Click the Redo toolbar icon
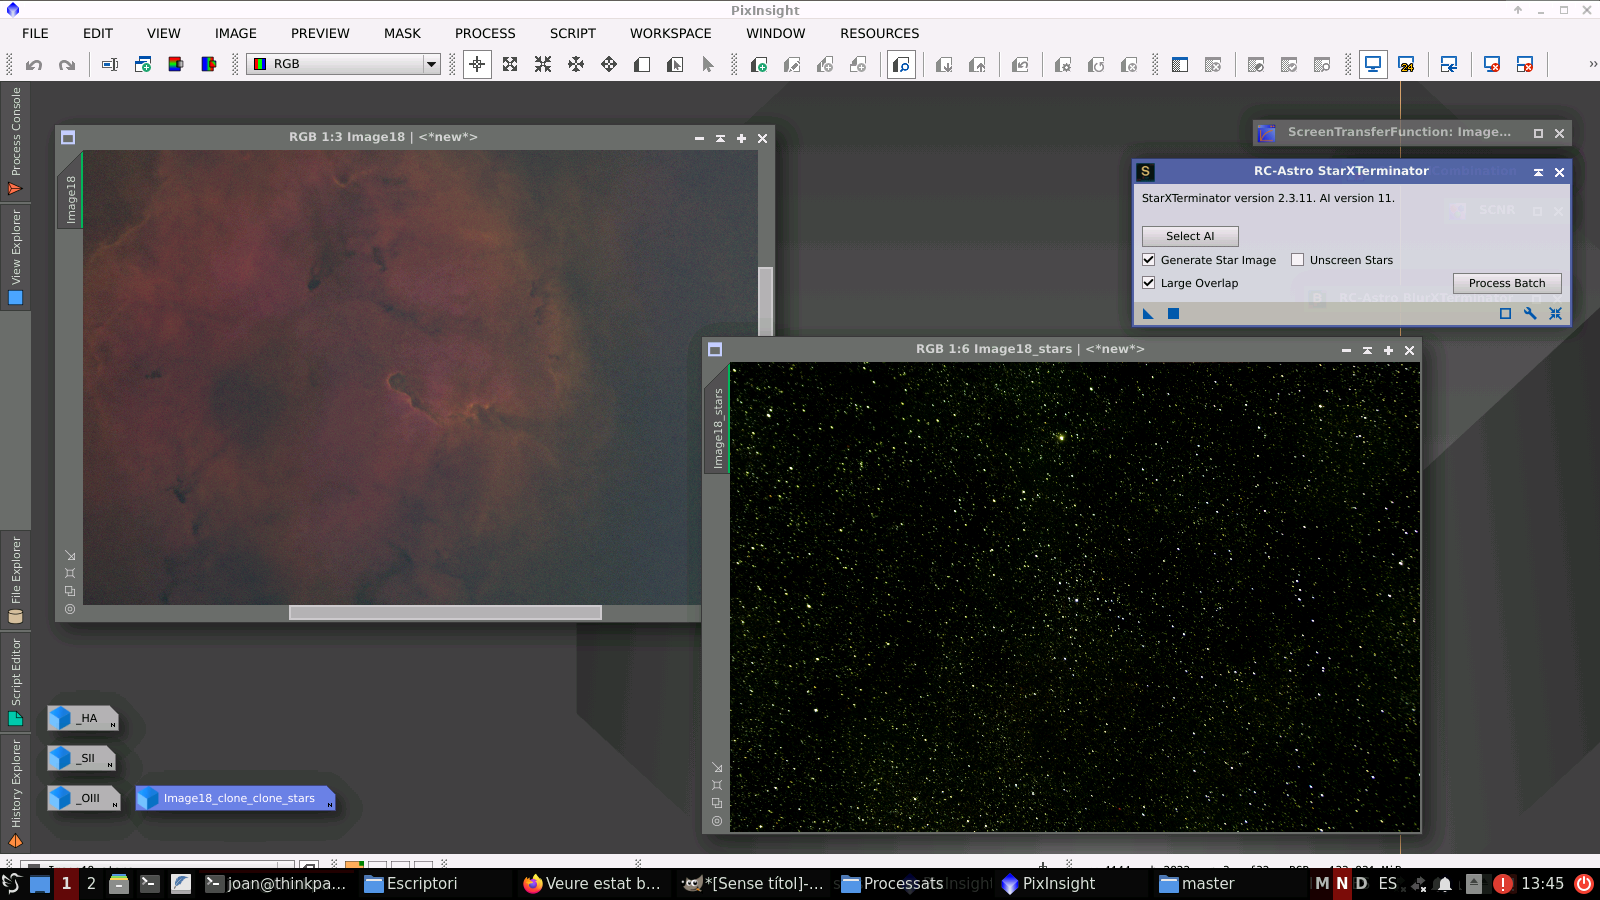The image size is (1600, 900). [x=67, y=64]
